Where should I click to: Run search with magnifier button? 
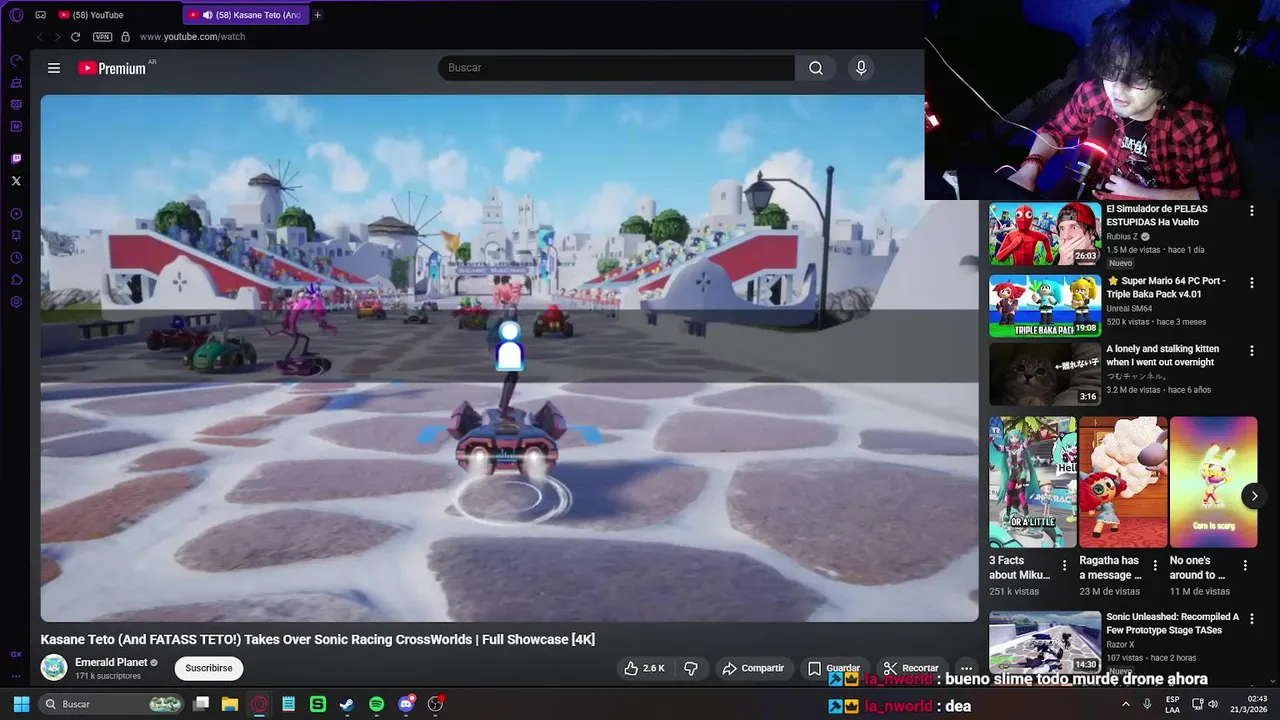[x=816, y=68]
